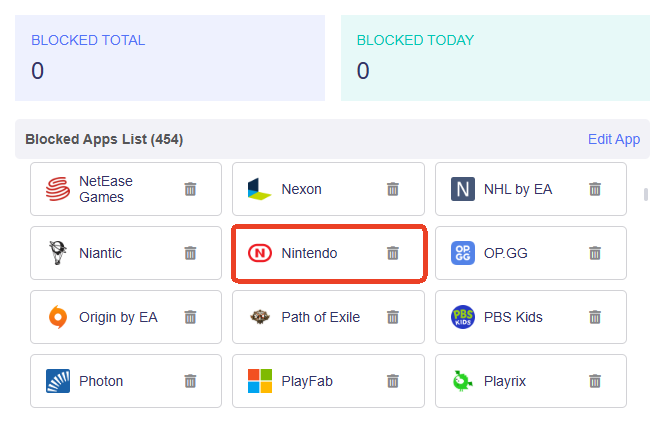Open the Edit App link
666x422 pixels.
613,139
